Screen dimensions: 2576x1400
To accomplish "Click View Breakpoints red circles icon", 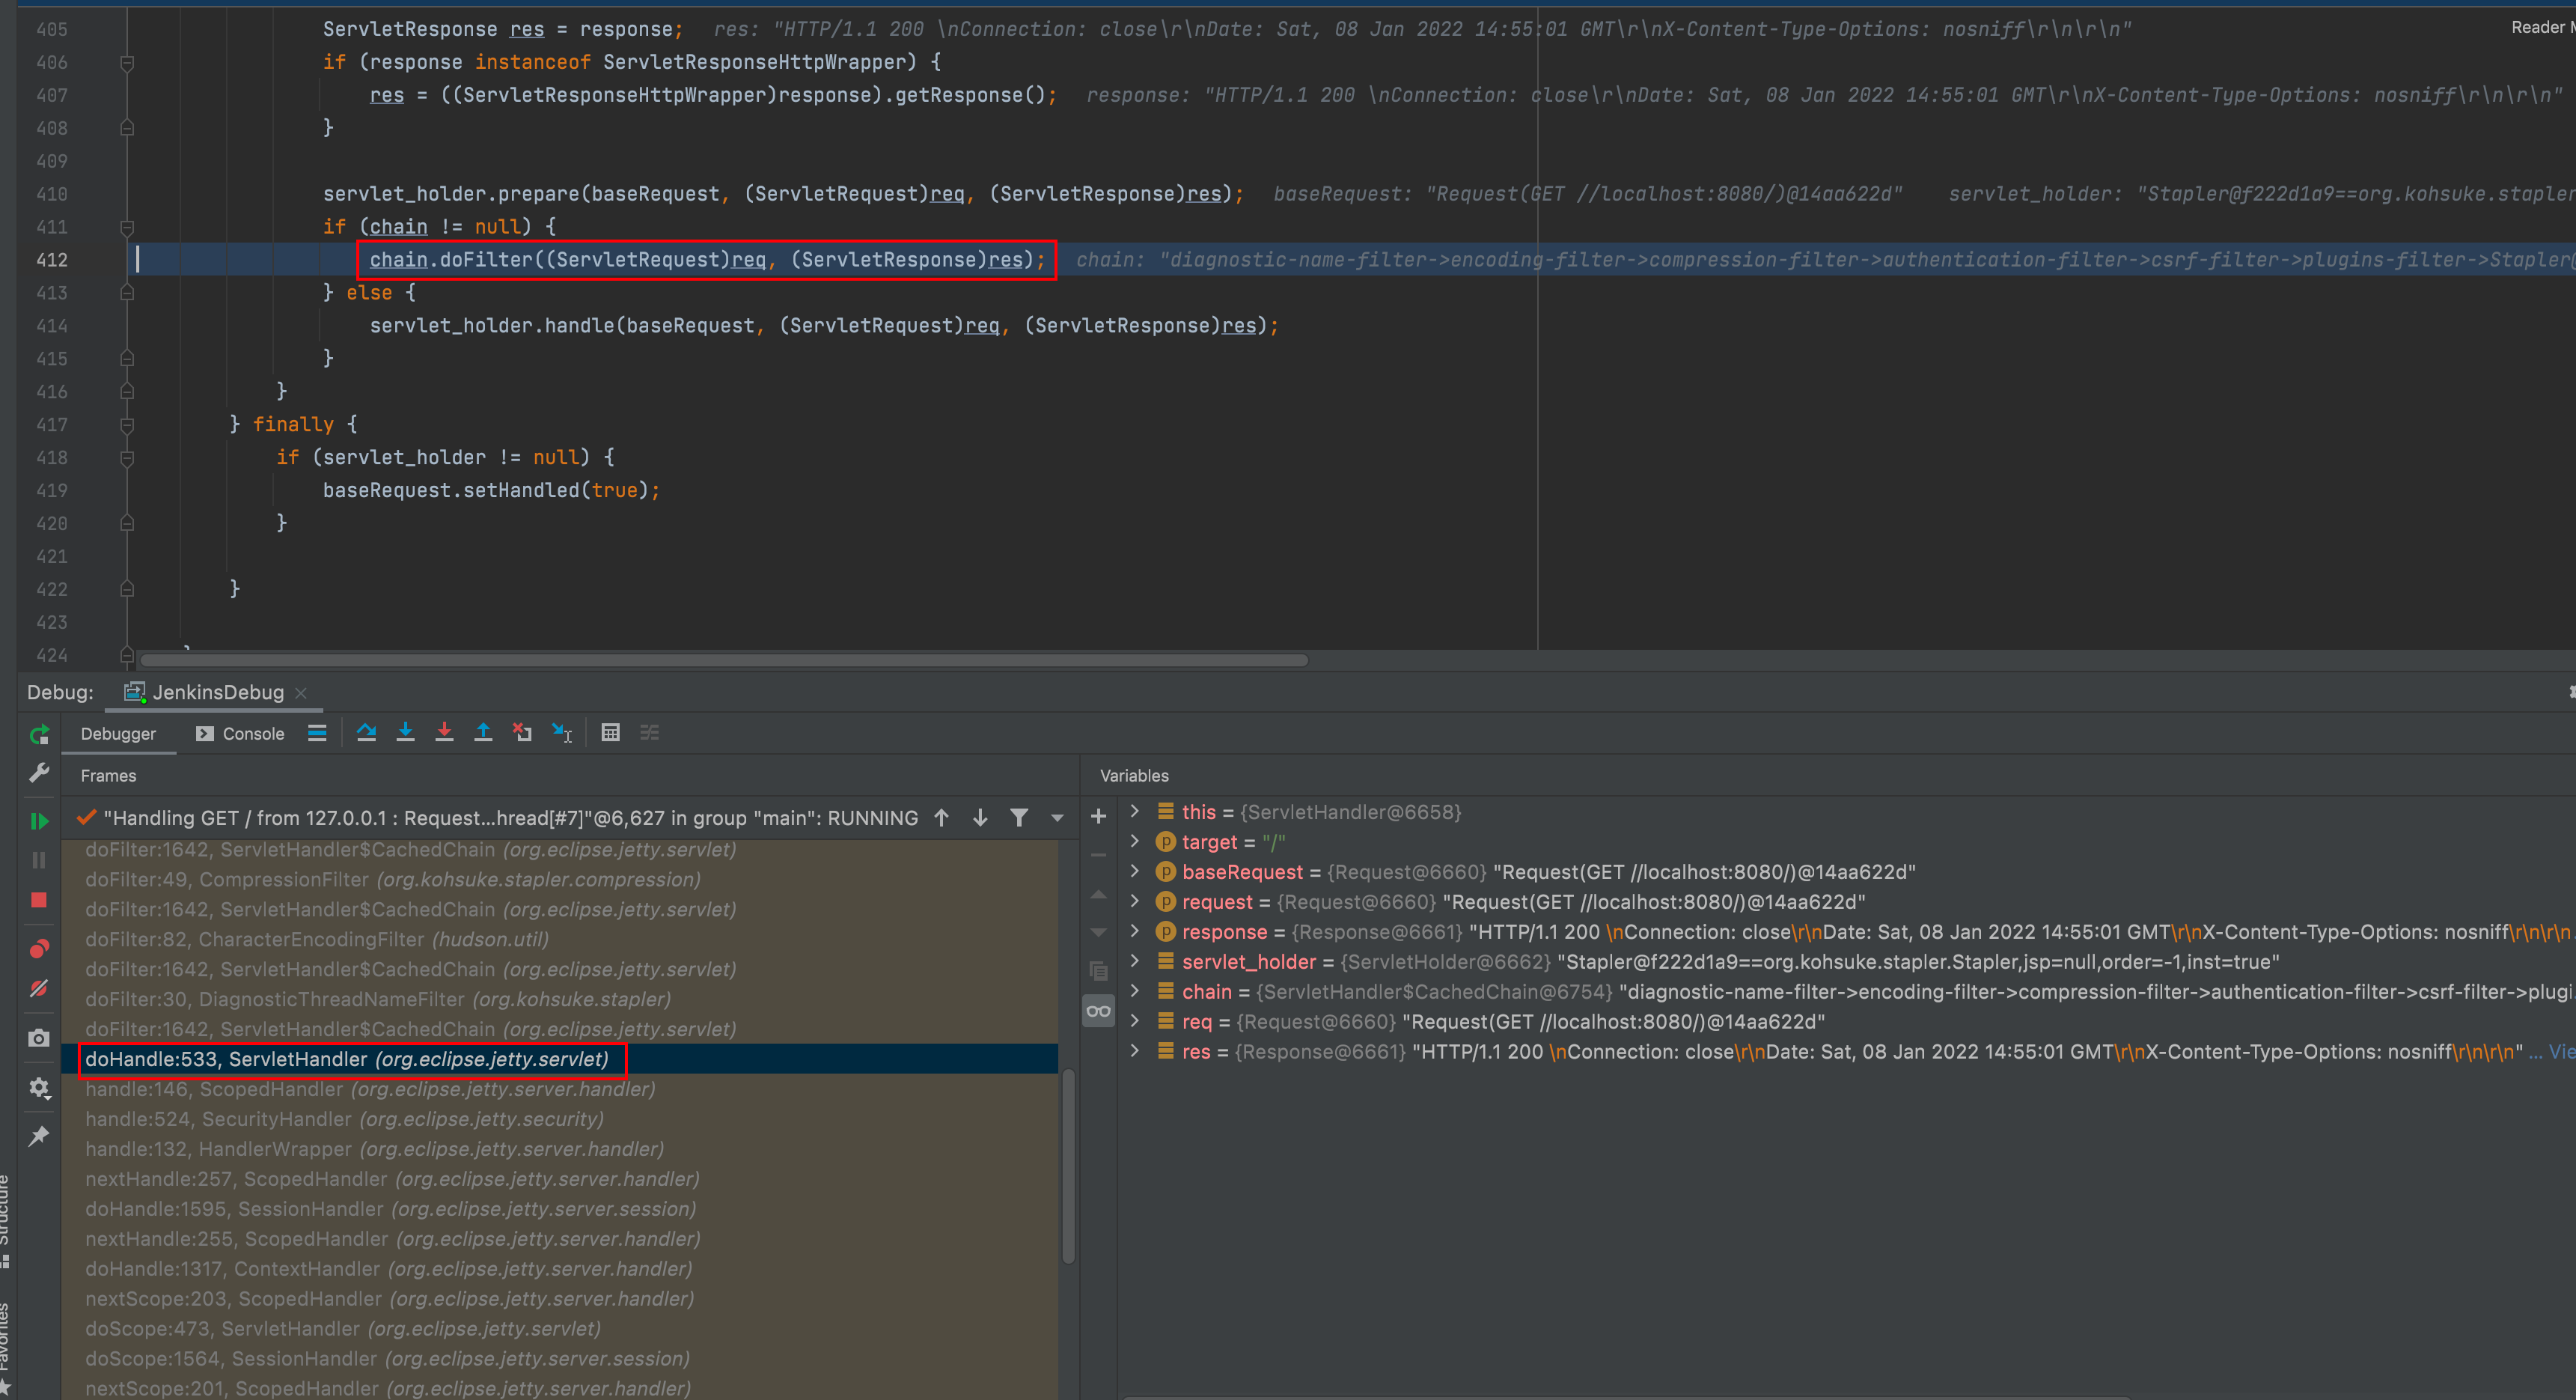I will tap(39, 948).
